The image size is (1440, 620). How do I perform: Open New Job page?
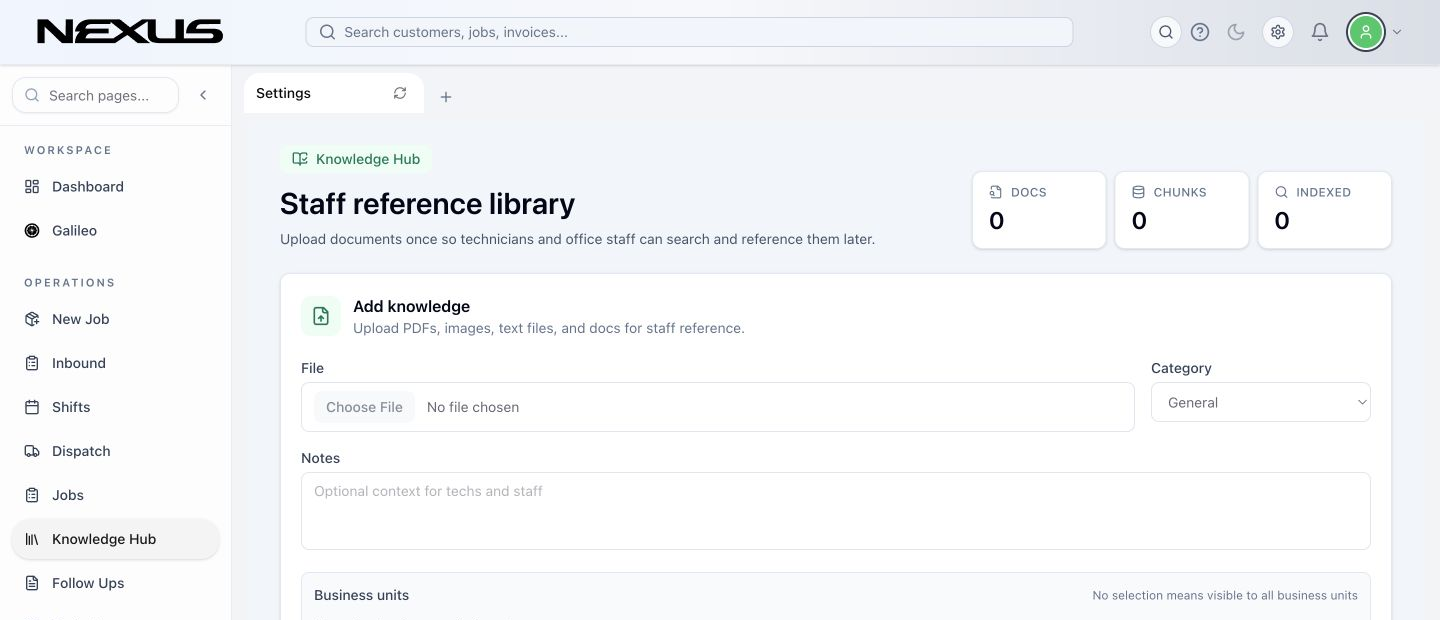(115, 319)
